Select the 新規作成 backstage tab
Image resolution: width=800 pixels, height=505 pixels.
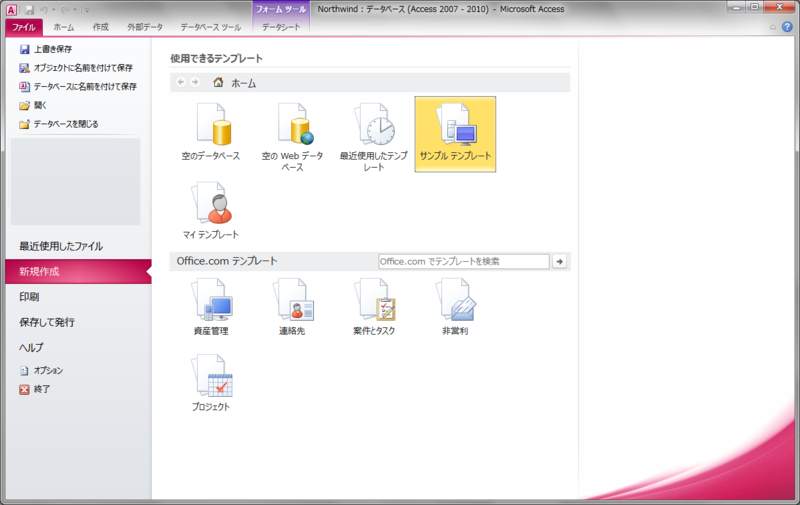(78, 271)
